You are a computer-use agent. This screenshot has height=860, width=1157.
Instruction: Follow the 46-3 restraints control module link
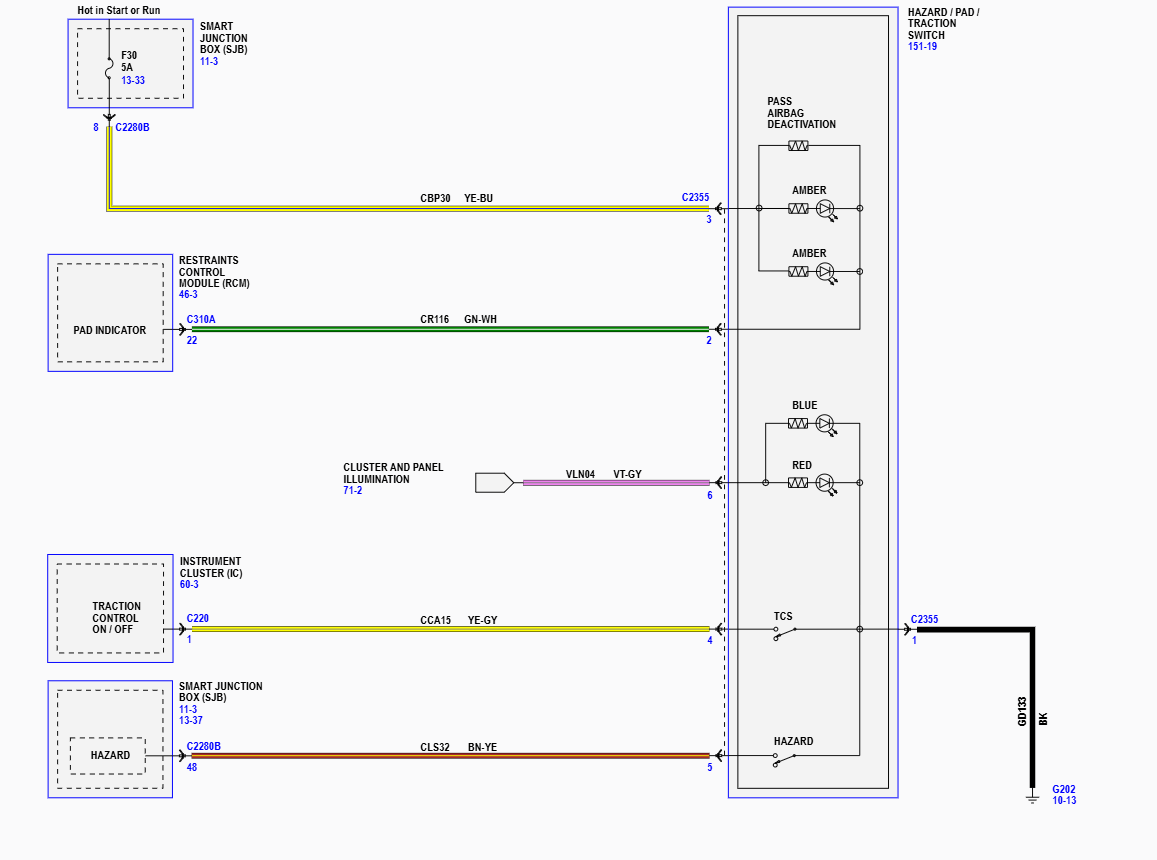188,295
